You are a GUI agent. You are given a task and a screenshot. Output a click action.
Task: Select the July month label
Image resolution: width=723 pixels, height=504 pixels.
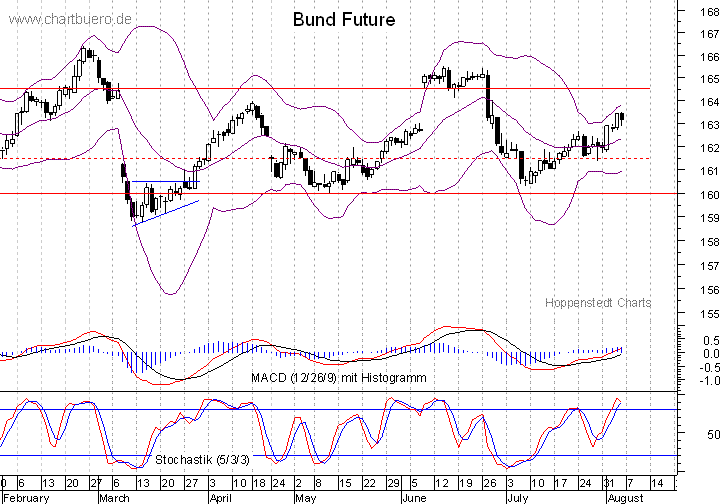[x=517, y=498]
